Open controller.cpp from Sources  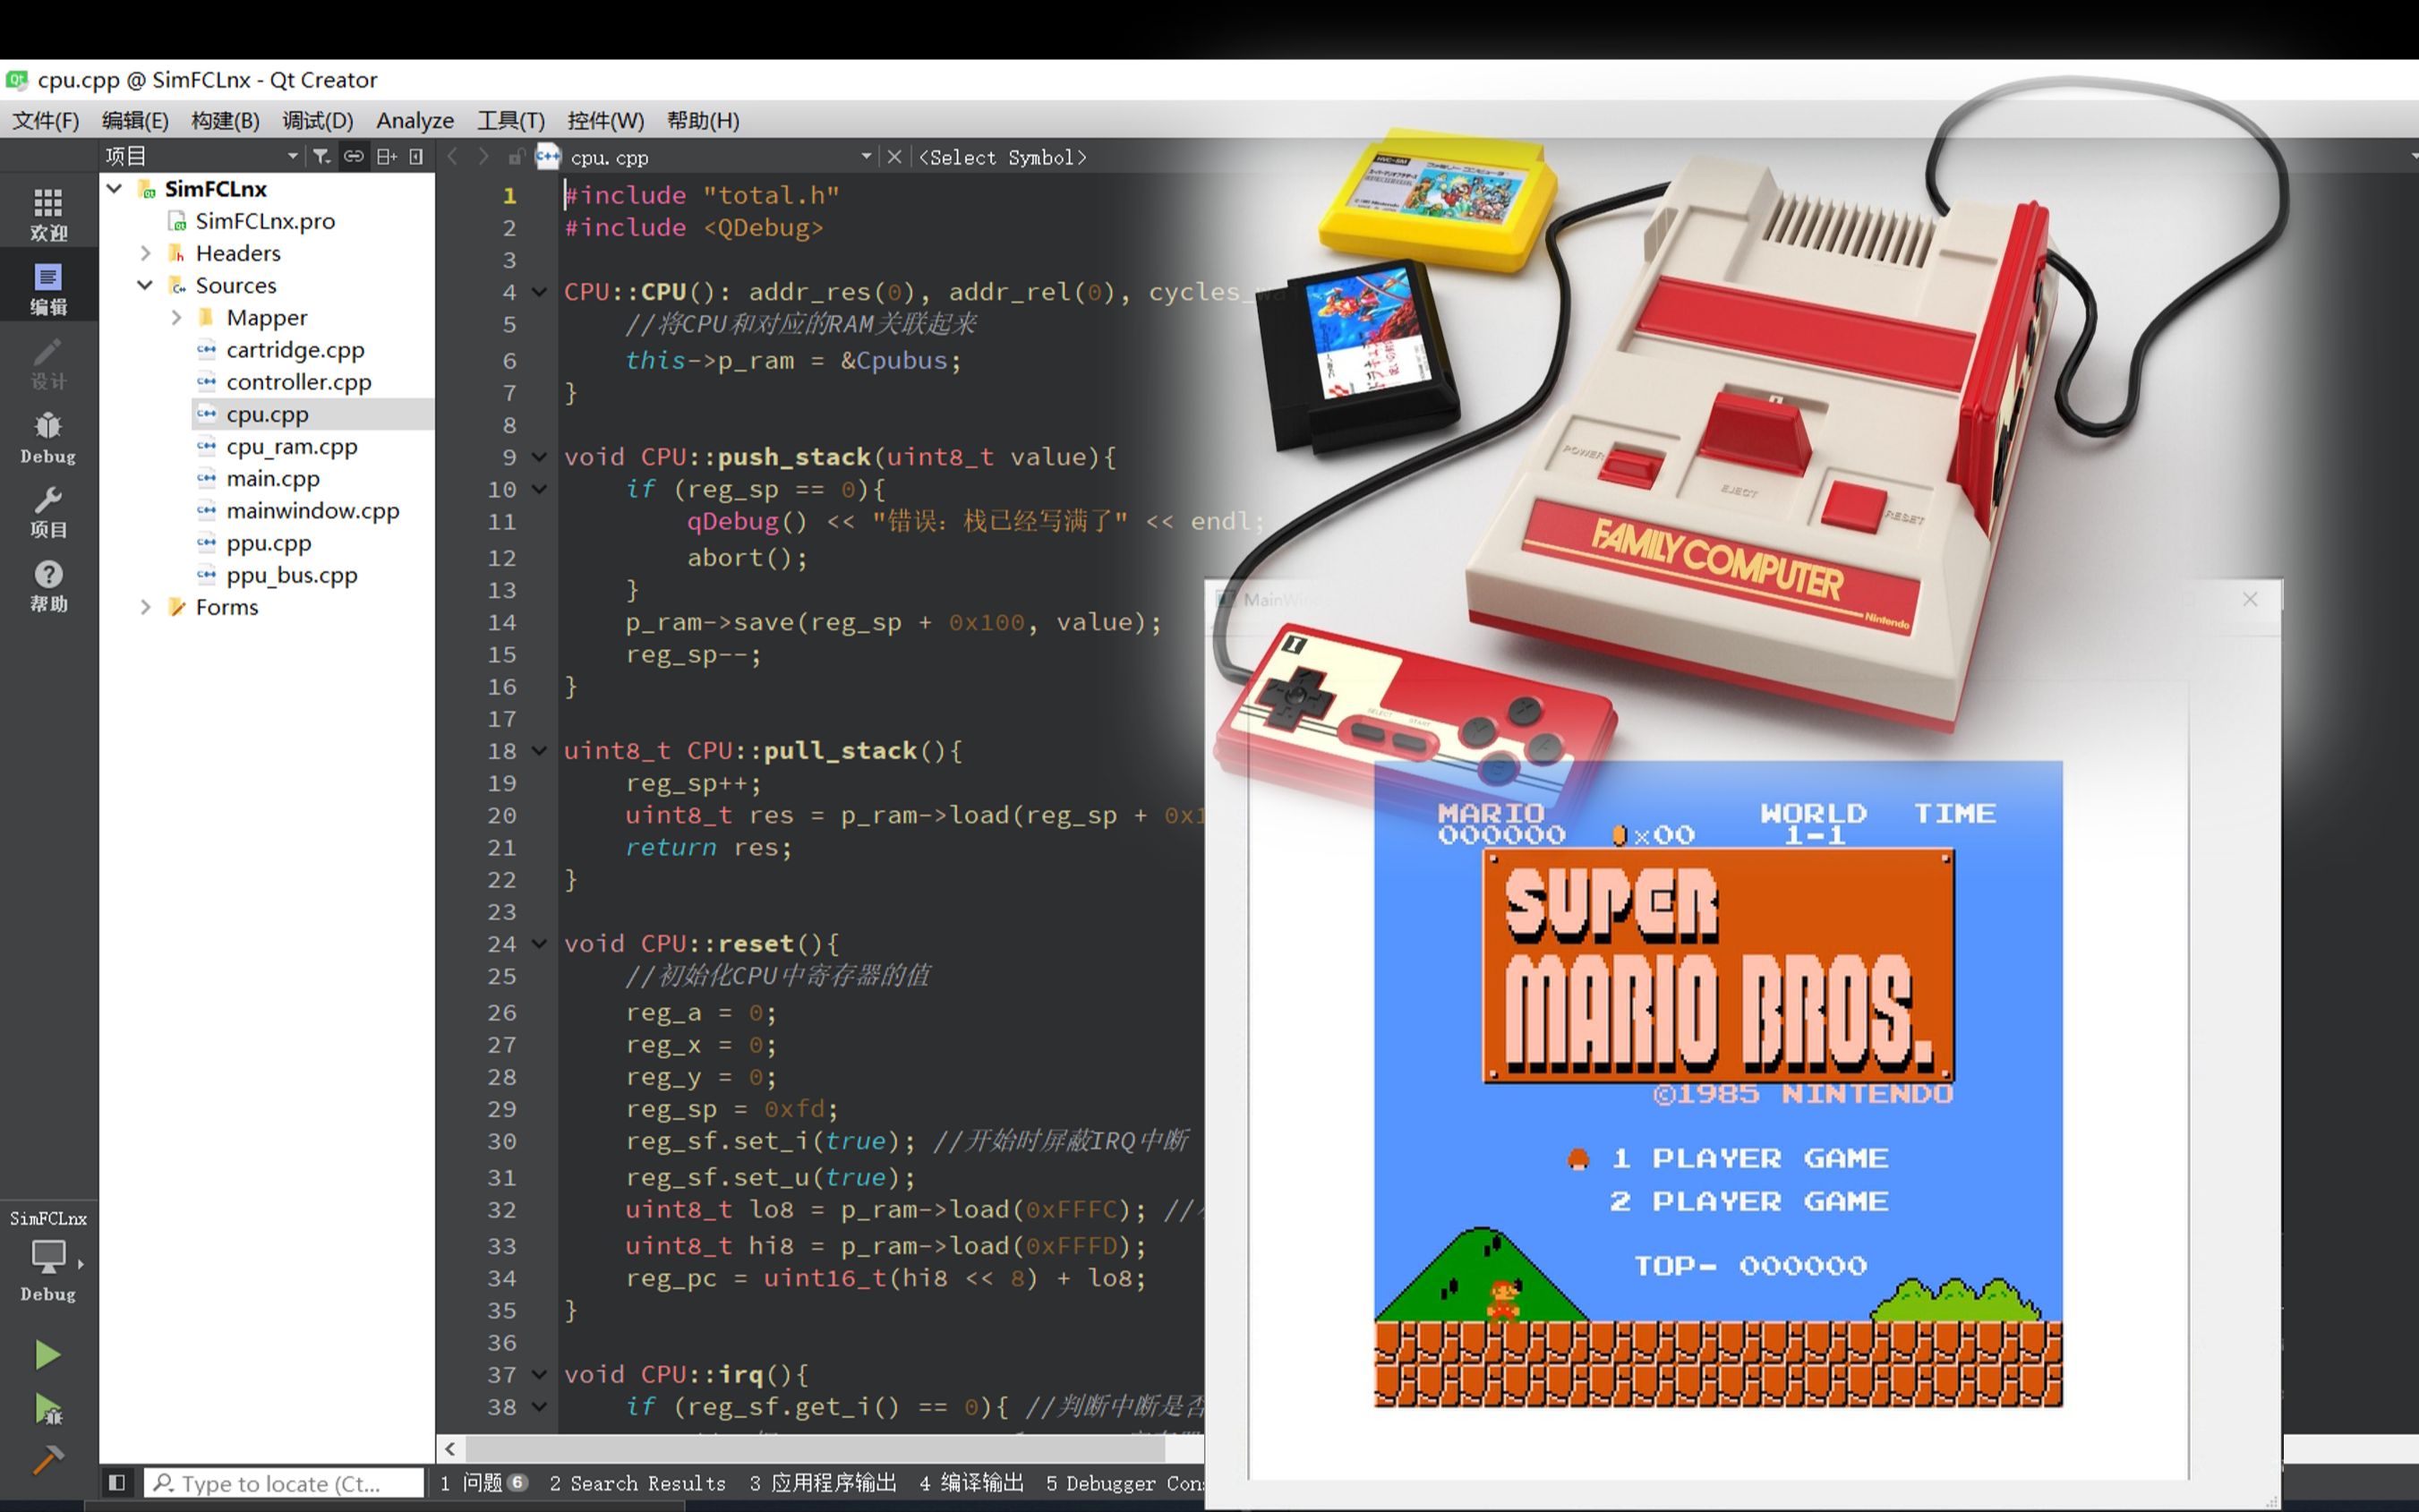click(x=298, y=382)
